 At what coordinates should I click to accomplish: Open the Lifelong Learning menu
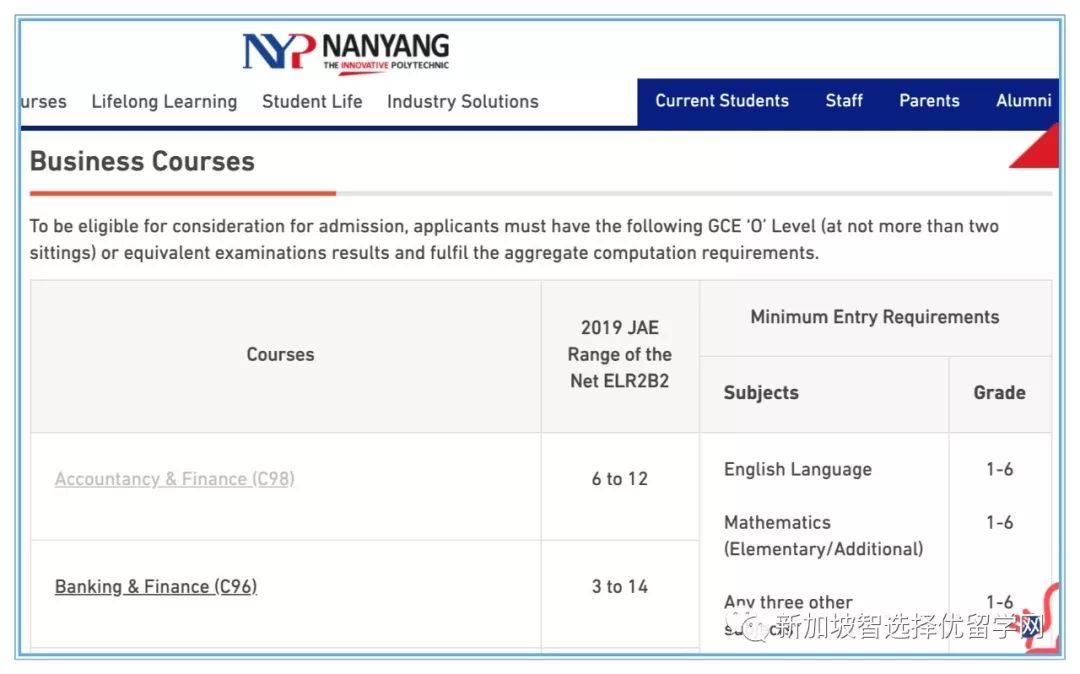point(164,101)
